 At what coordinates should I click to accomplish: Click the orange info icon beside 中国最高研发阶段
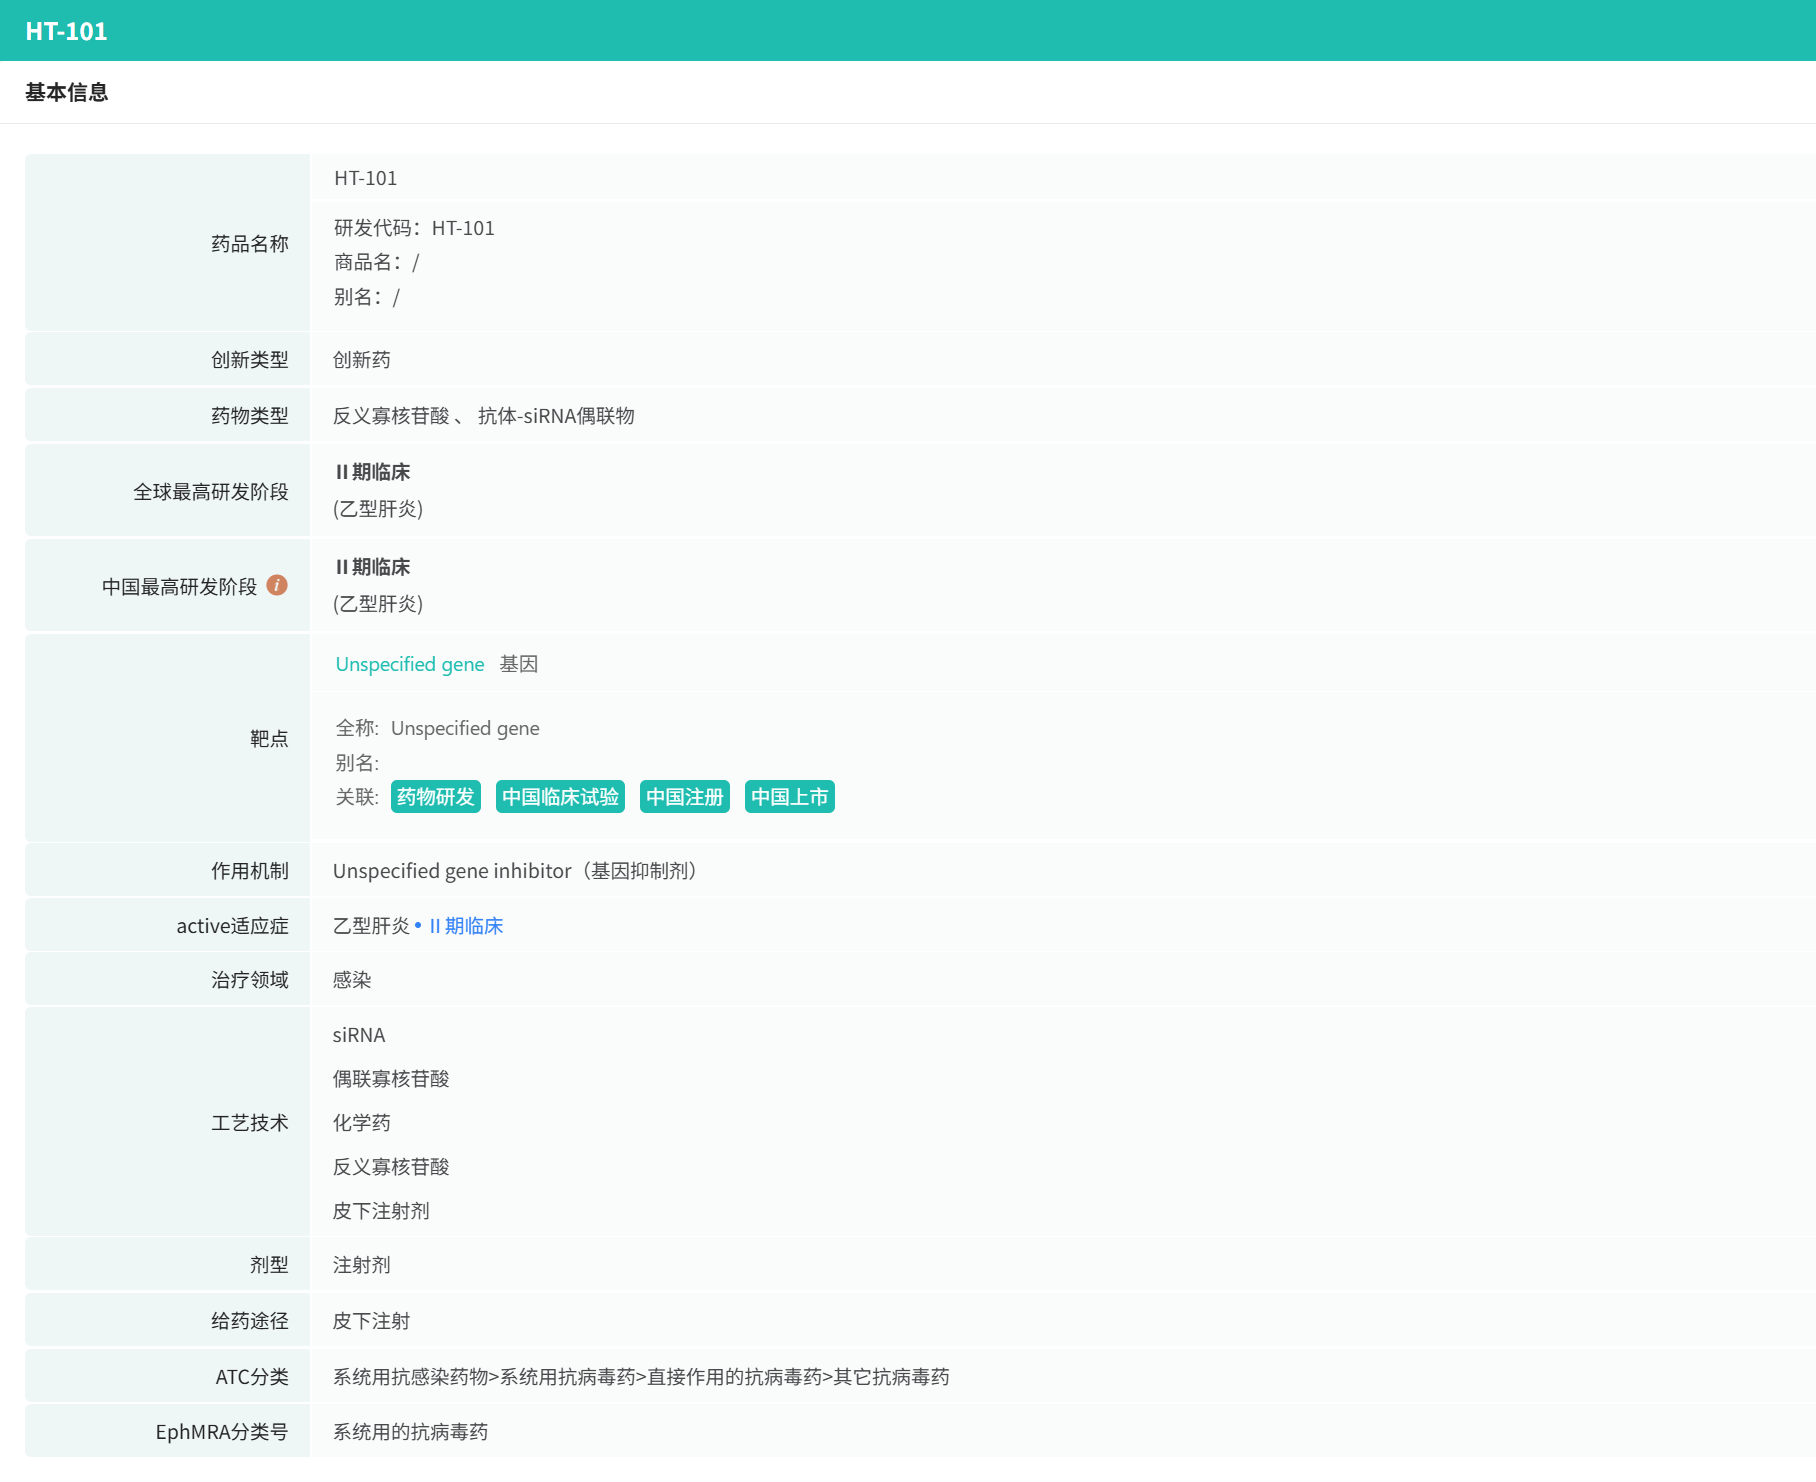coord(277,585)
